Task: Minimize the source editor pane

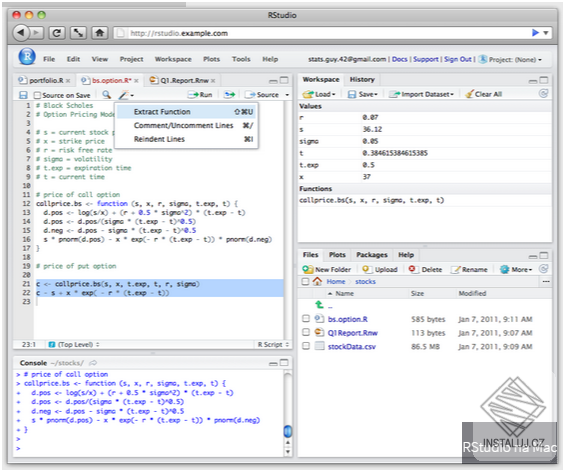Action: 273,81
